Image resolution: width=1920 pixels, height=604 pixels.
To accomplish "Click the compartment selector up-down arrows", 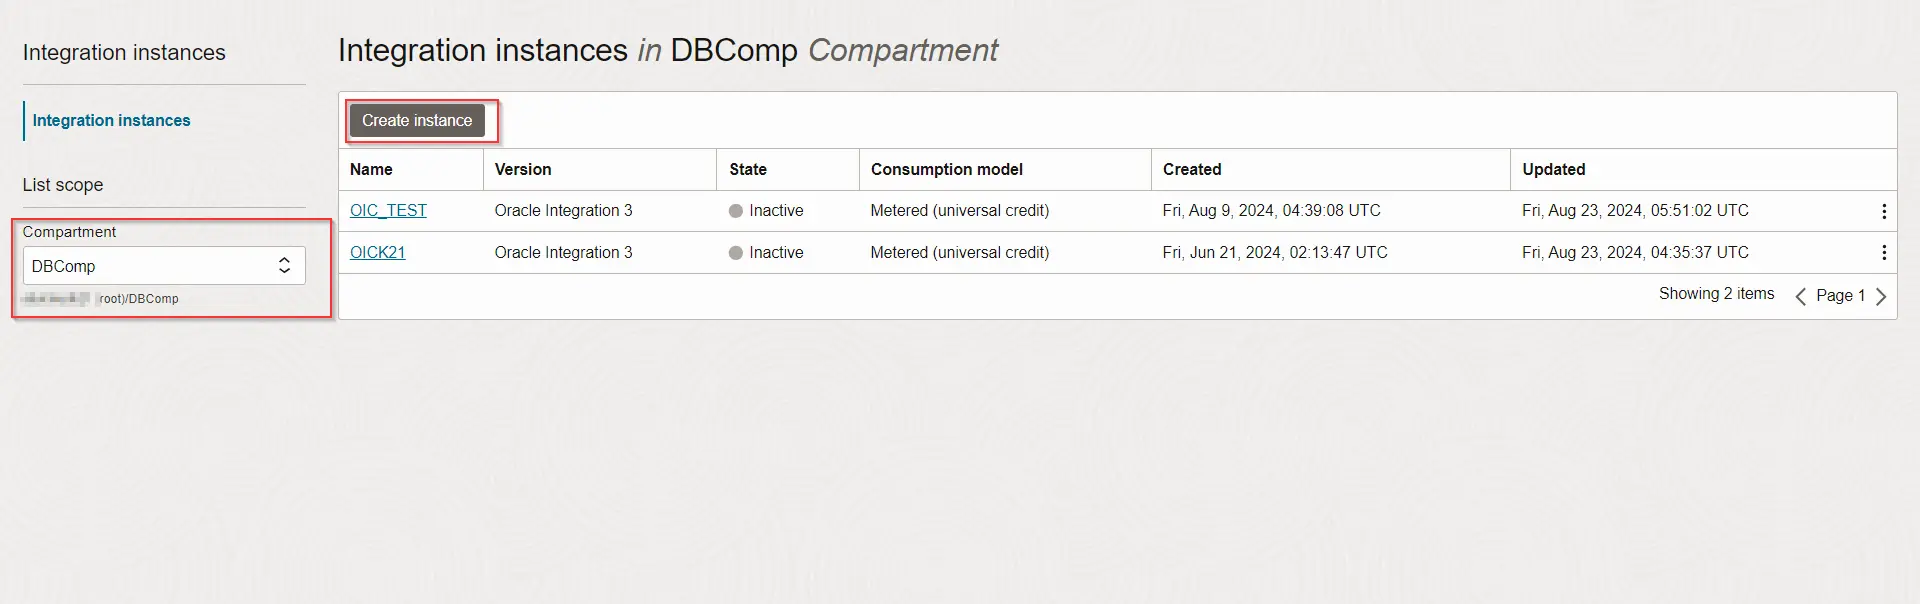I will click(x=284, y=265).
